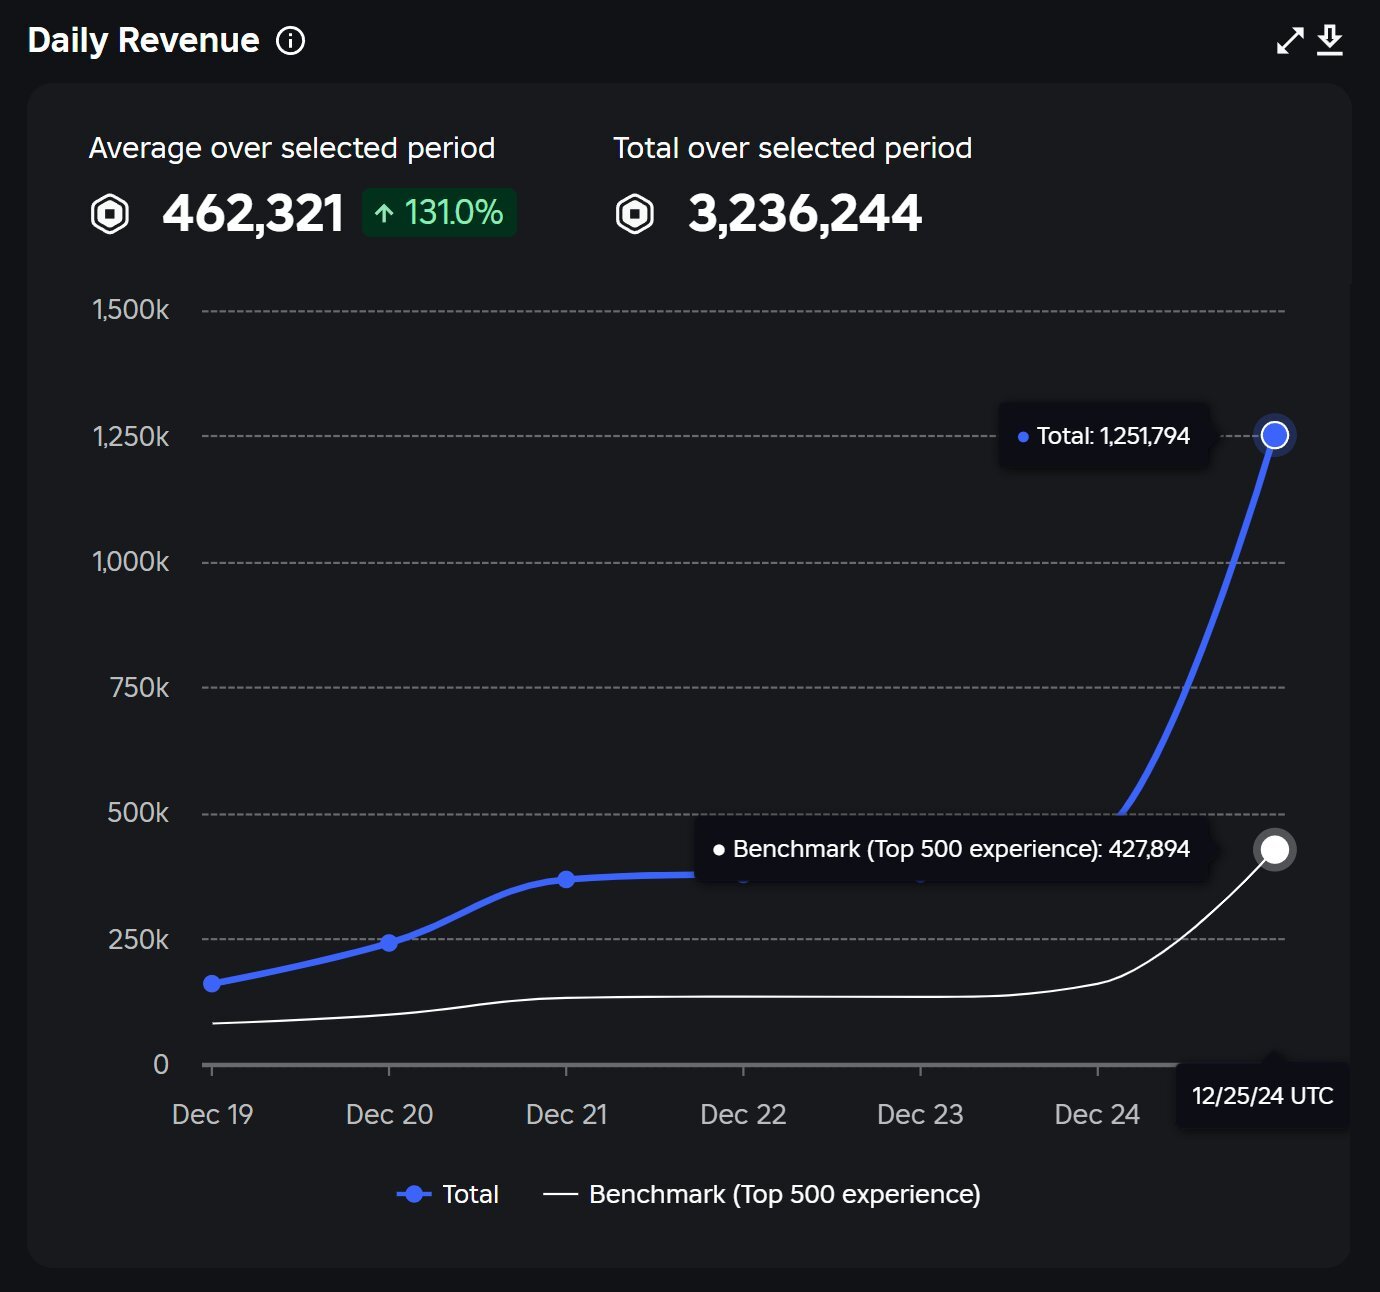Click the Dec 24 axis label
Viewport: 1380px width, 1292px height.
pos(1097,1115)
